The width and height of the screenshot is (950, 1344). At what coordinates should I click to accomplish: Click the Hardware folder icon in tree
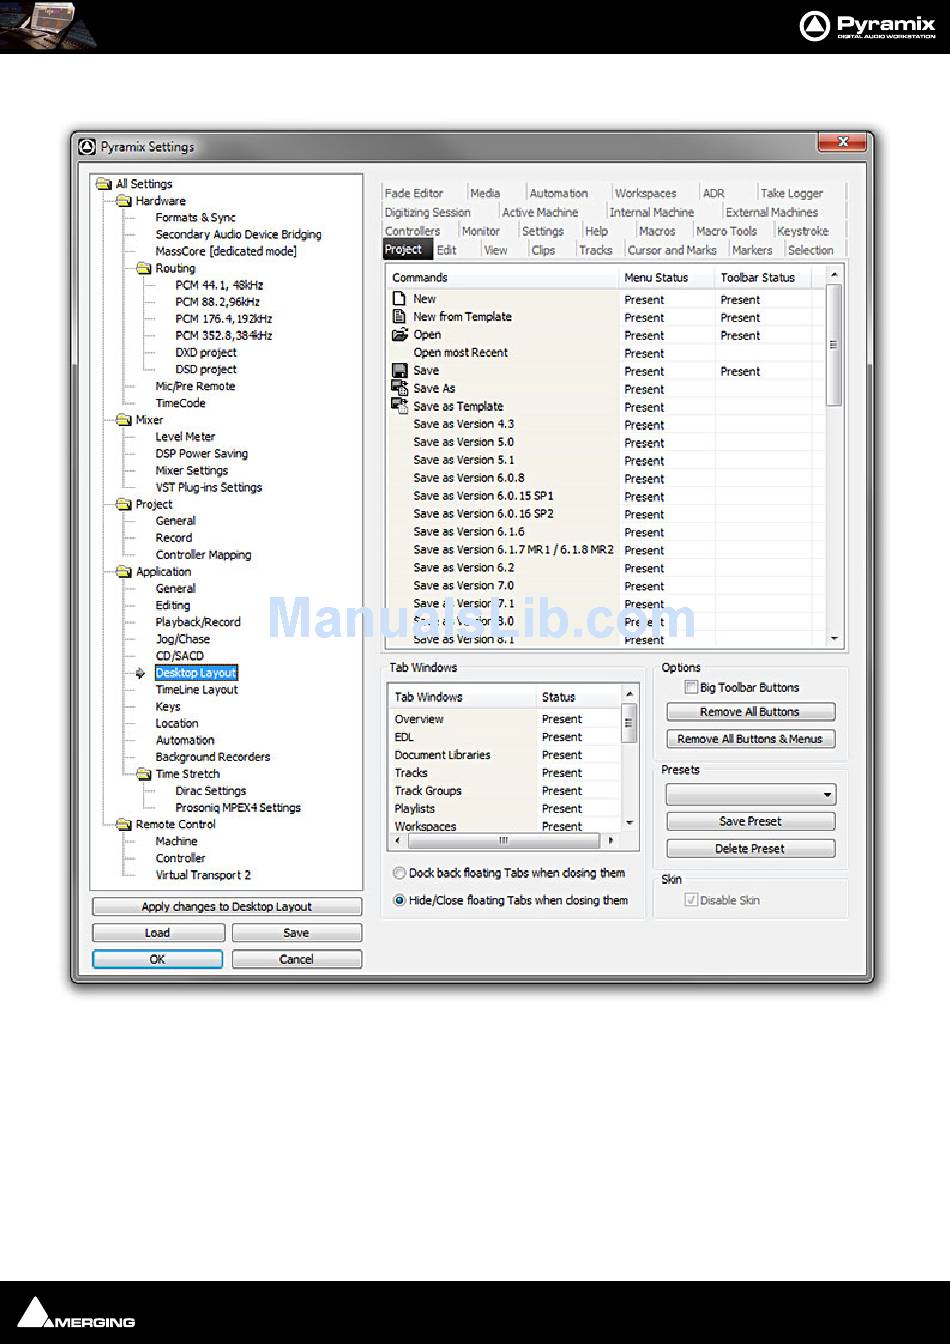[124, 201]
